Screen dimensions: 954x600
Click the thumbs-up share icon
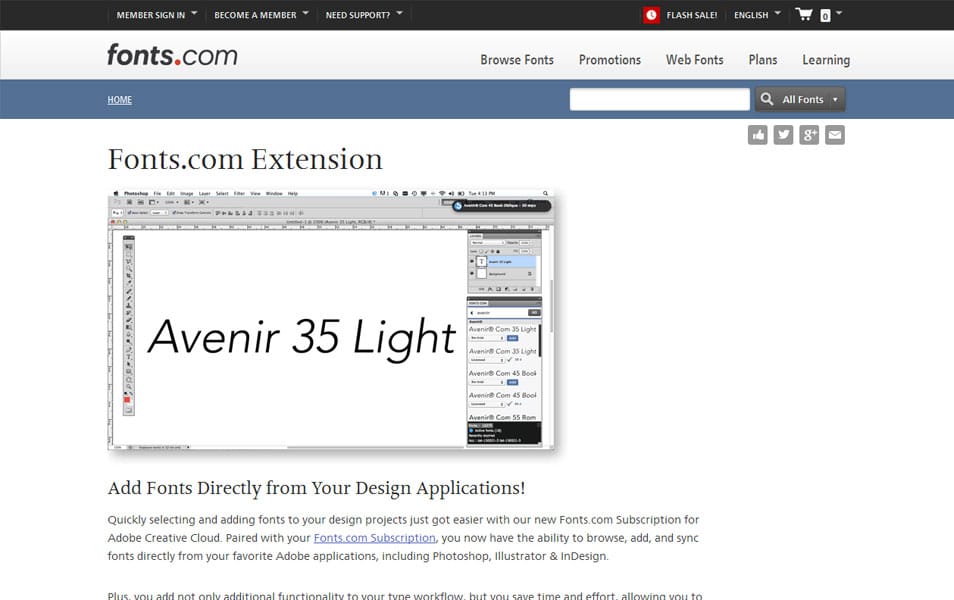click(x=757, y=133)
